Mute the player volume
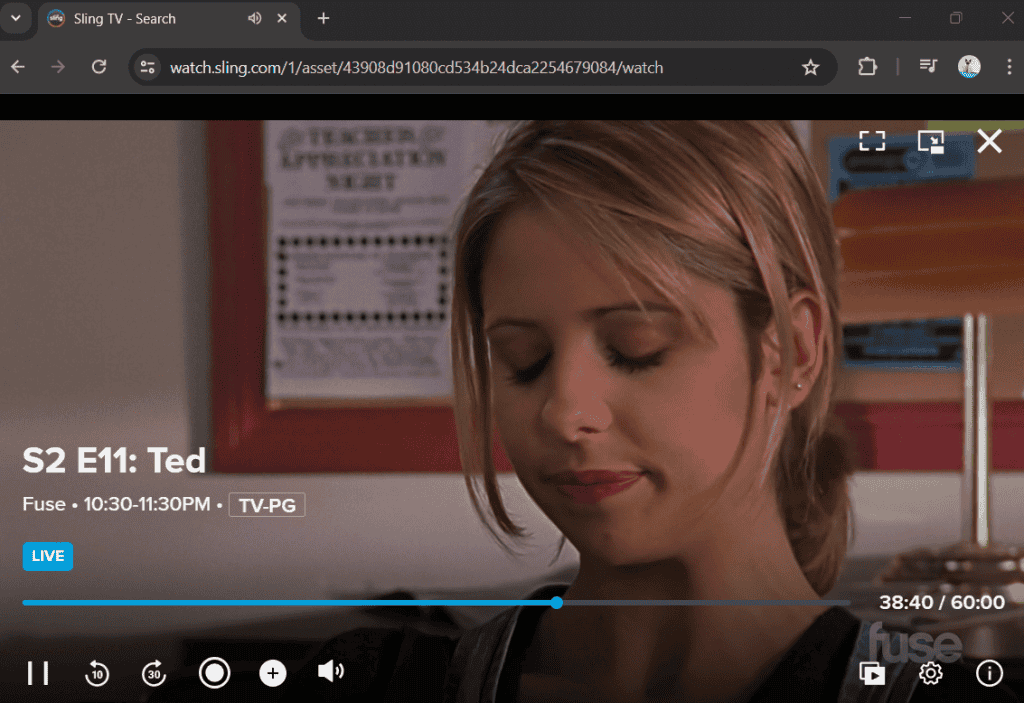This screenshot has width=1024, height=703. point(330,672)
